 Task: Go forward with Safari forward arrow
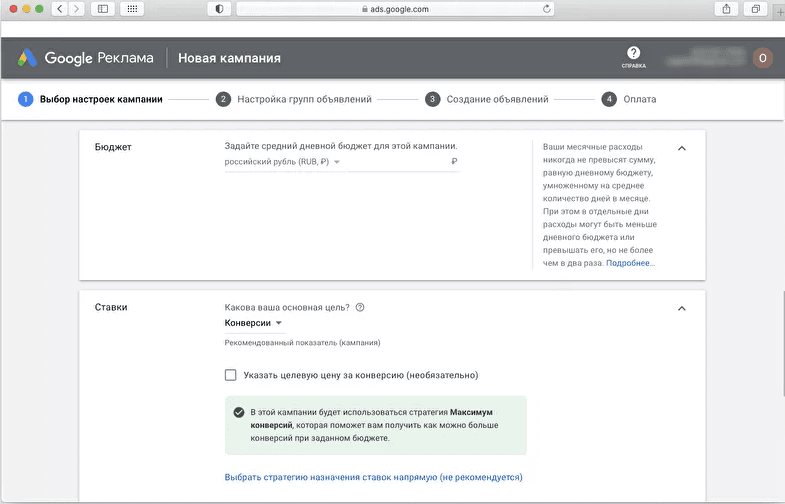point(77,9)
